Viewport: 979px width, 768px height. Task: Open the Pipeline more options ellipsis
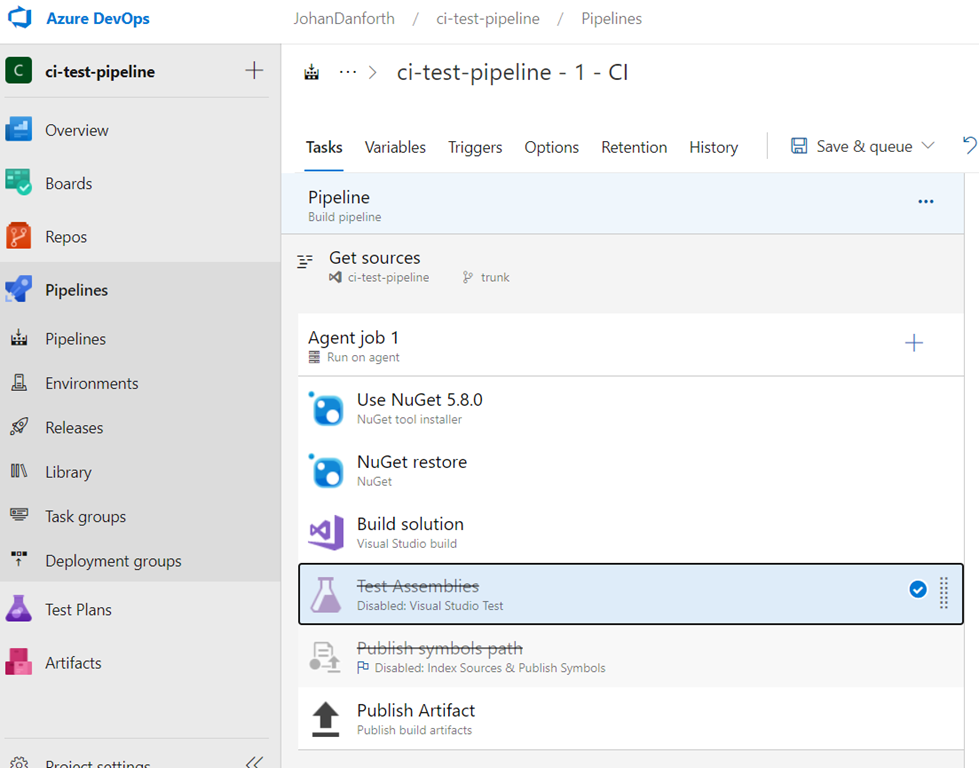pos(926,201)
